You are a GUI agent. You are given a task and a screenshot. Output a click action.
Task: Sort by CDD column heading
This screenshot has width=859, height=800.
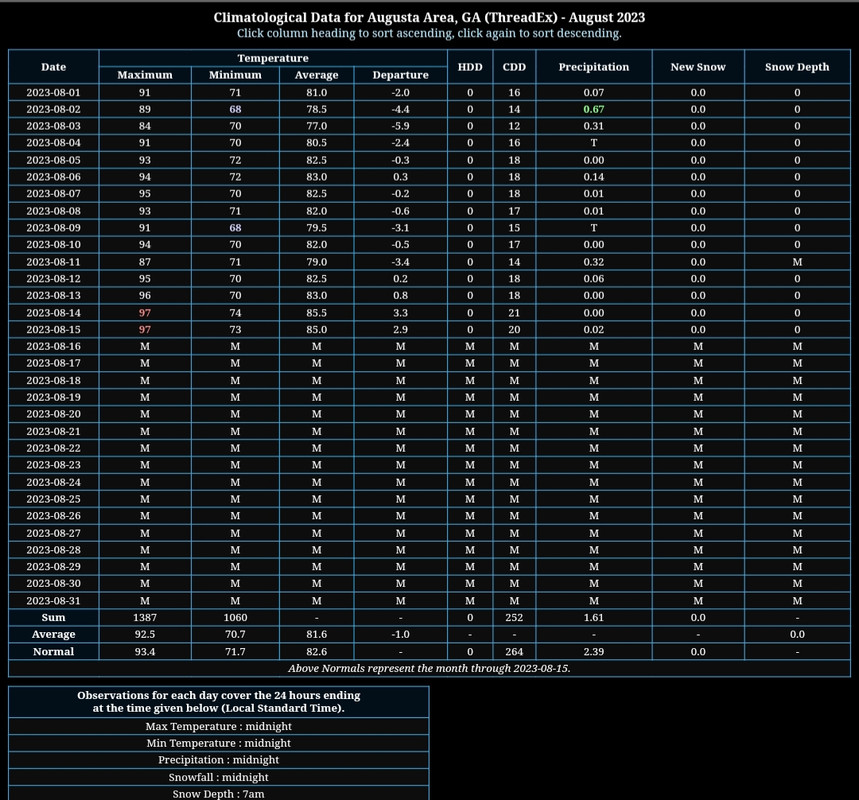[514, 67]
